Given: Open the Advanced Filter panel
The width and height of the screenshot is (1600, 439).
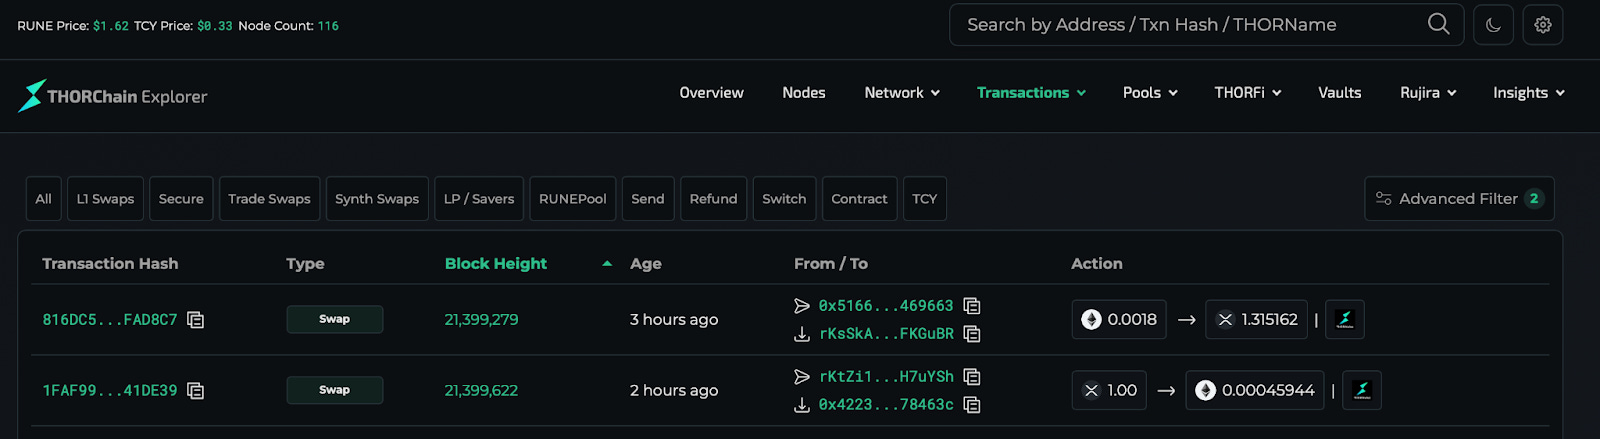Looking at the screenshot, I should 1459,199.
